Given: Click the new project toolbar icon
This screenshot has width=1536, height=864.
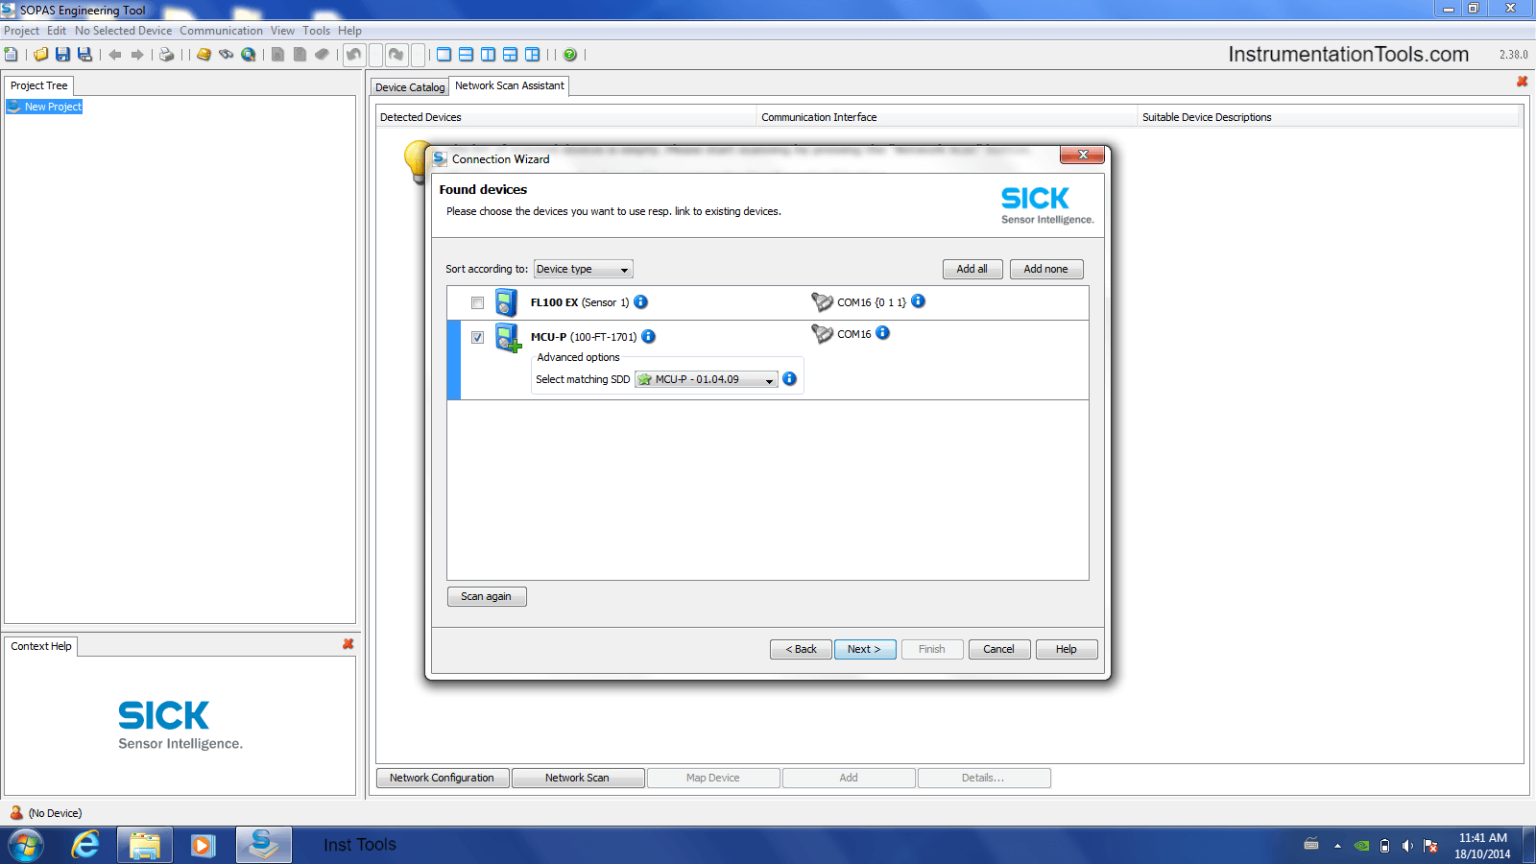Looking at the screenshot, I should coord(11,55).
